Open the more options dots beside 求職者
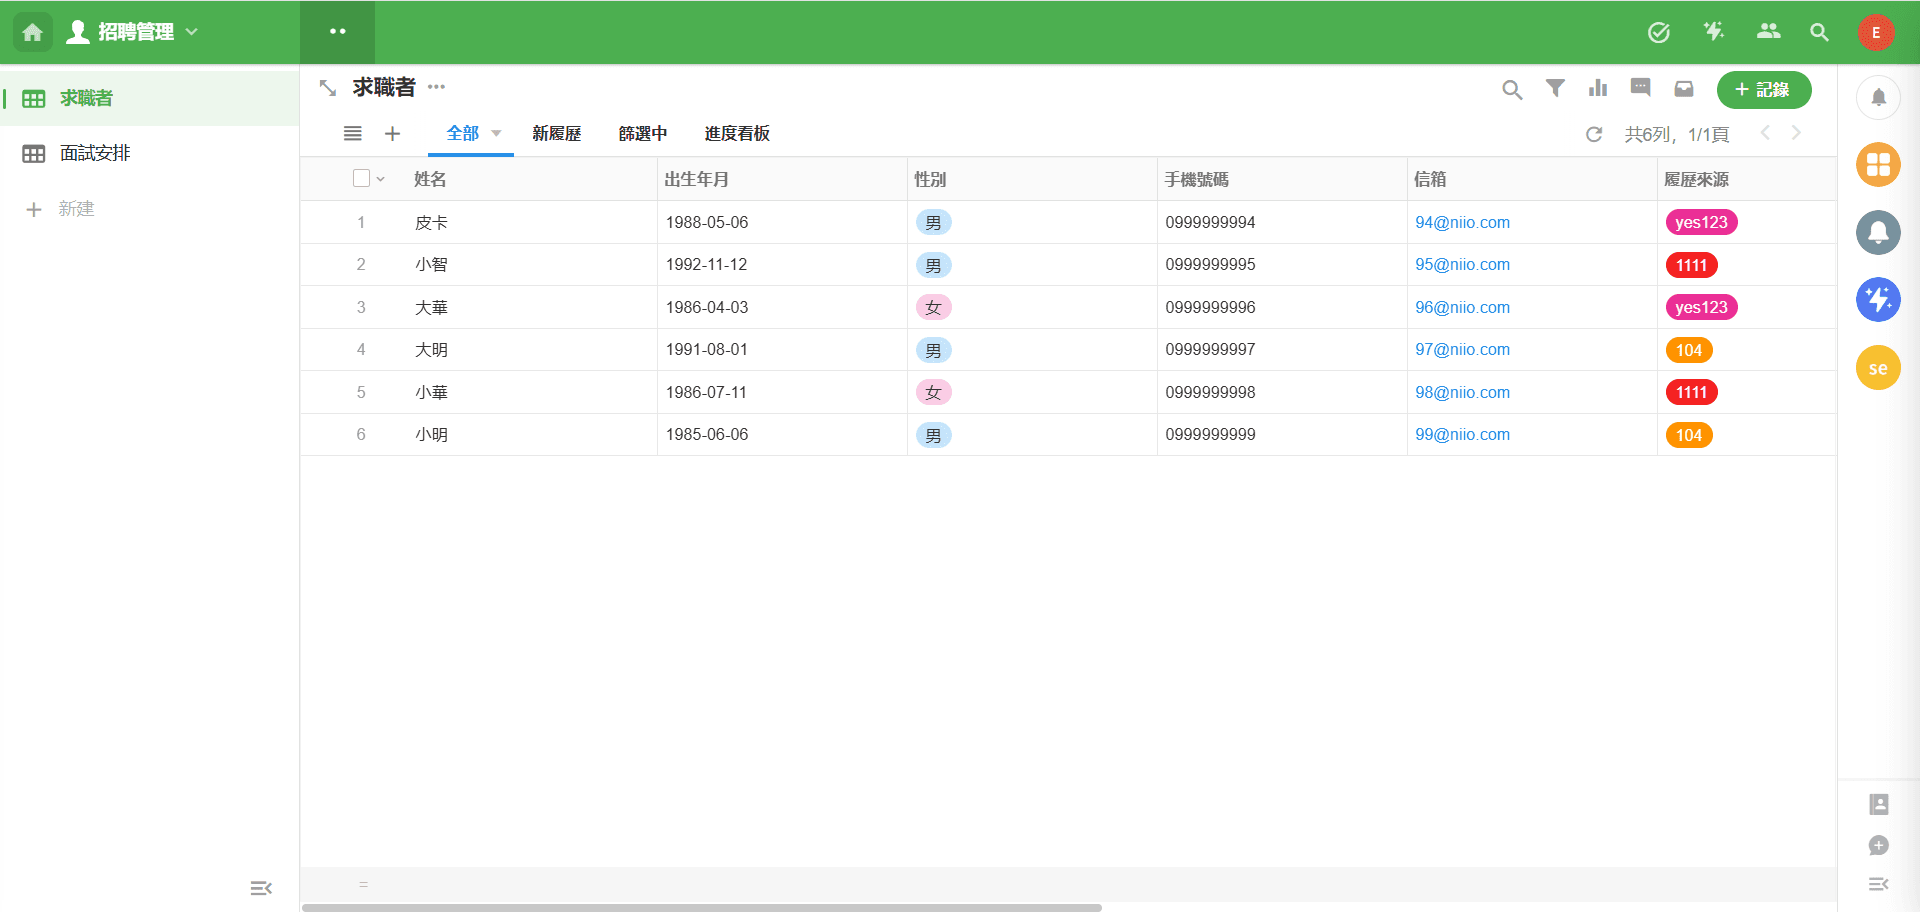1920x912 pixels. [437, 87]
